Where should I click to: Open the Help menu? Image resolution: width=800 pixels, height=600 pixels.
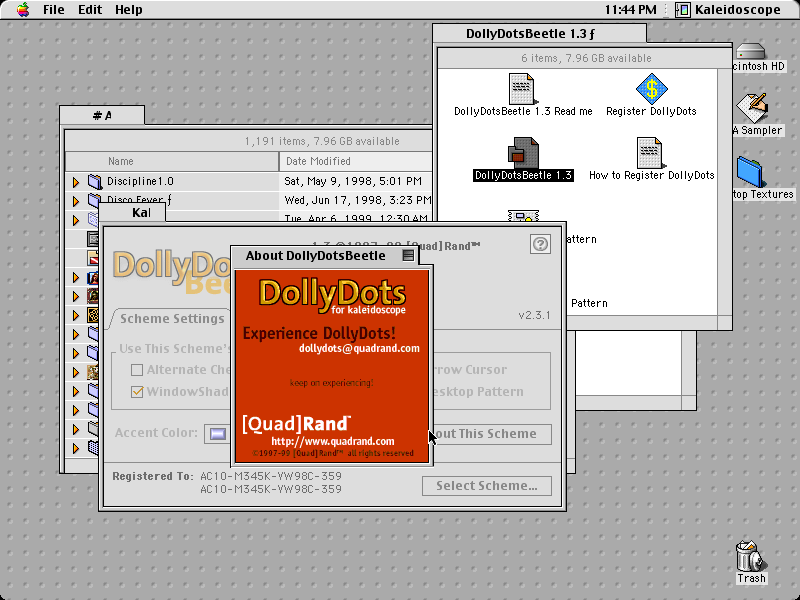129,10
